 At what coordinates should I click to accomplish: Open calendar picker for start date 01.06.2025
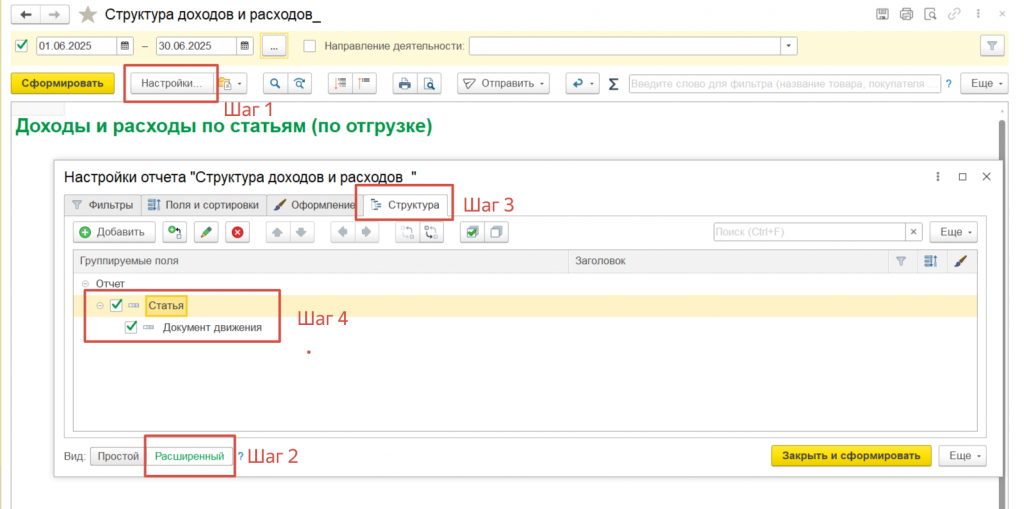(125, 46)
